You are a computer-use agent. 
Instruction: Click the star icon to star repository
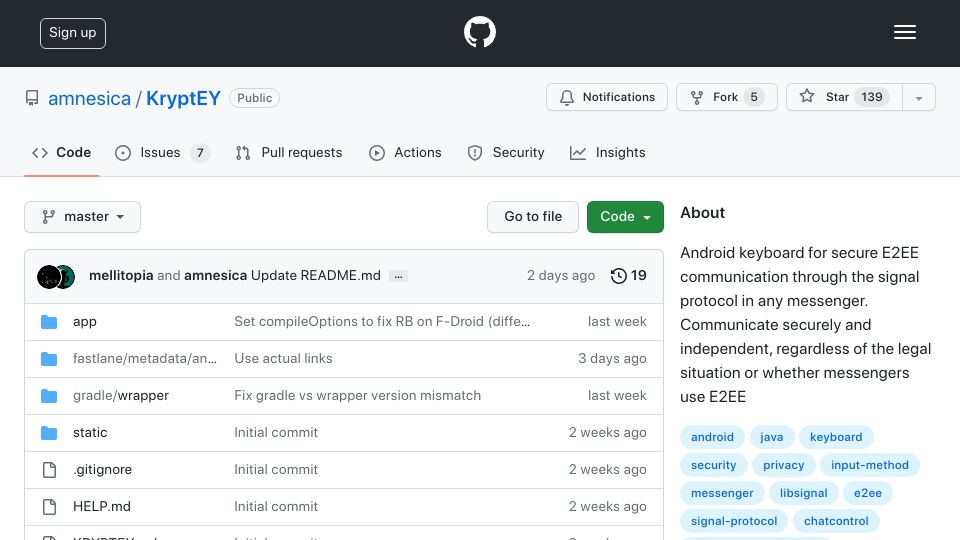click(807, 96)
